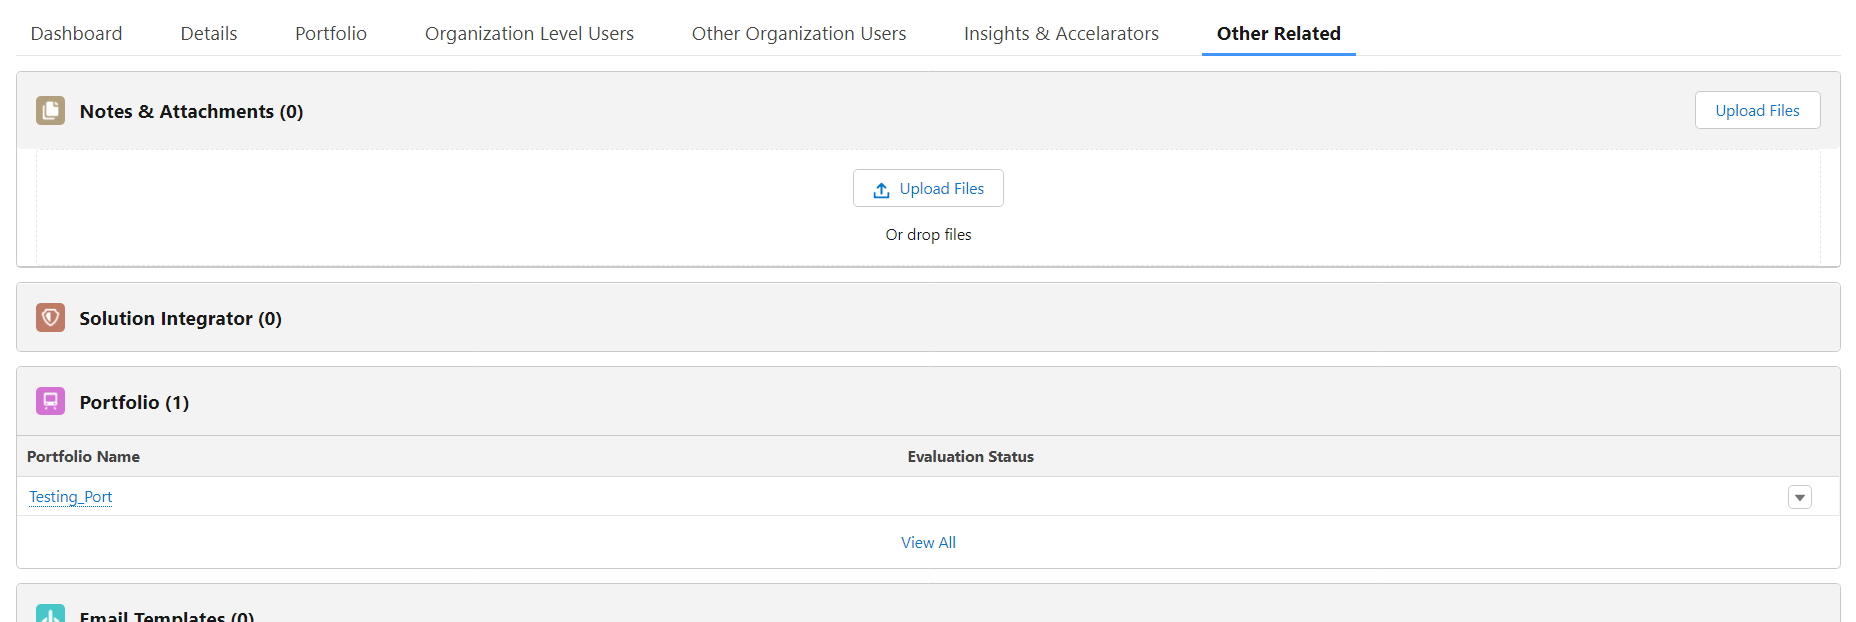Open Portfolio (1) related list heading
The image size is (1856, 622).
134,403
